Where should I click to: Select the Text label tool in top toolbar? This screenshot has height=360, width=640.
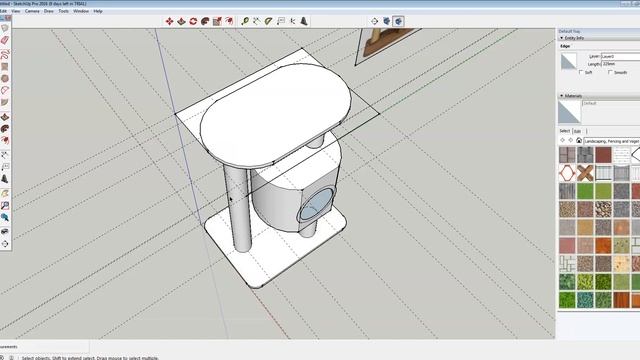coord(280,21)
